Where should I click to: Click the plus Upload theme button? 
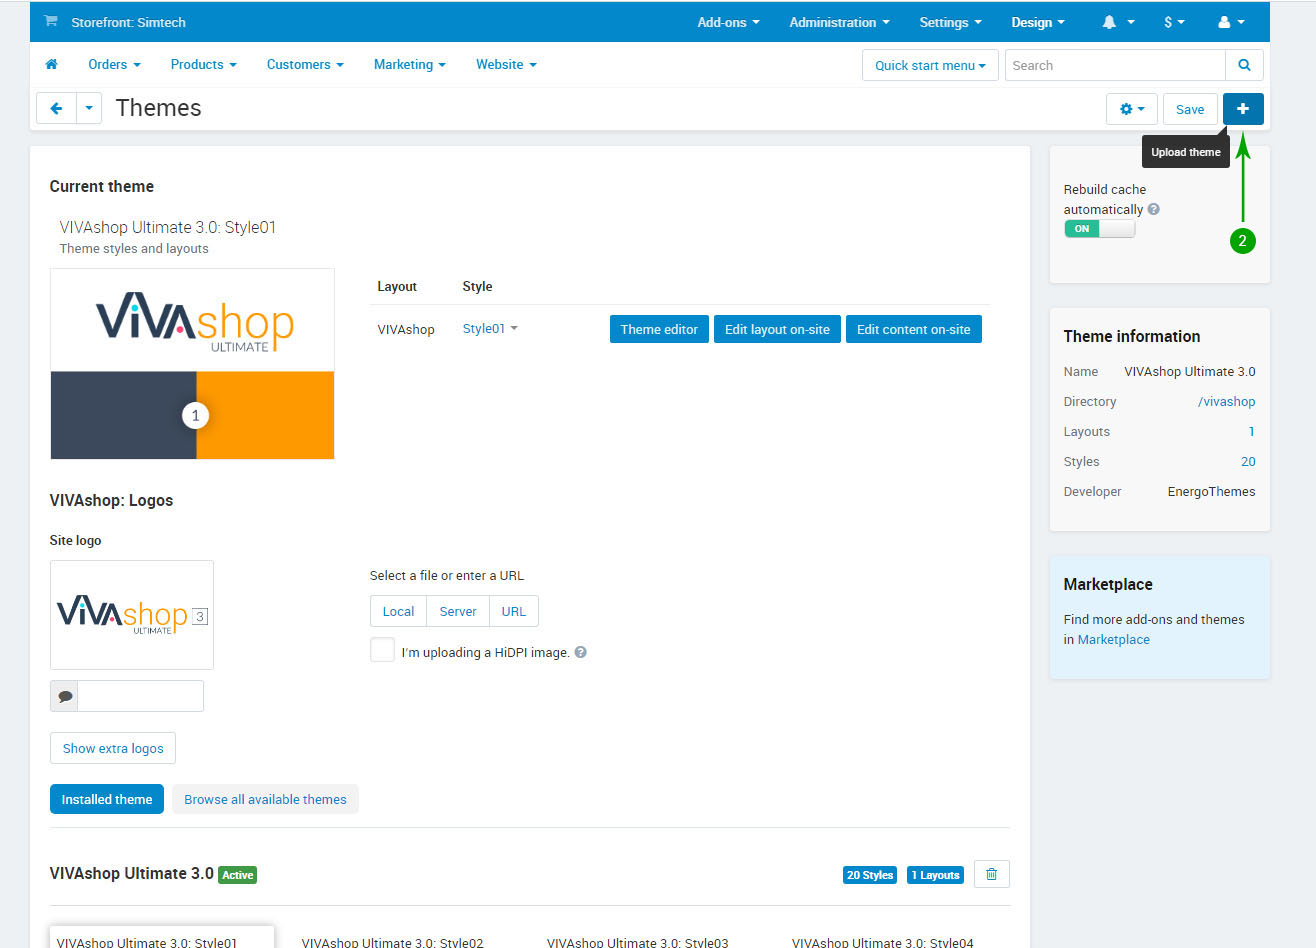point(1243,109)
